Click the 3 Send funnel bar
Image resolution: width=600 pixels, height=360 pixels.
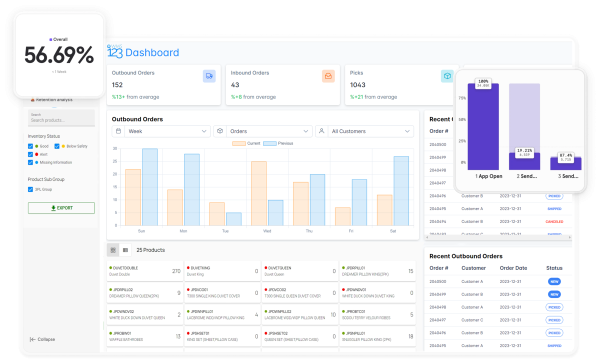pos(566,163)
